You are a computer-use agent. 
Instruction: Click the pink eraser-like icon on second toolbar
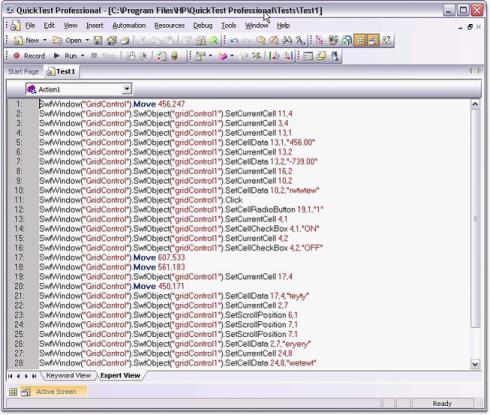(x=222, y=56)
